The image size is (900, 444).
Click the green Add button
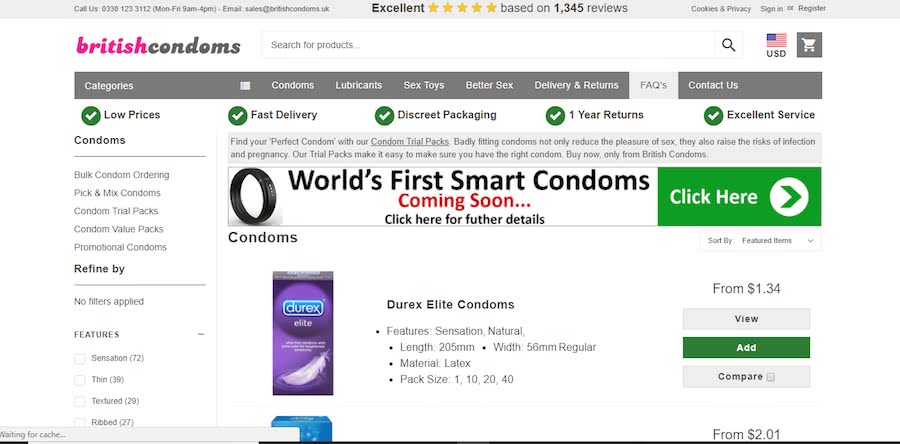pyautogui.click(x=746, y=348)
